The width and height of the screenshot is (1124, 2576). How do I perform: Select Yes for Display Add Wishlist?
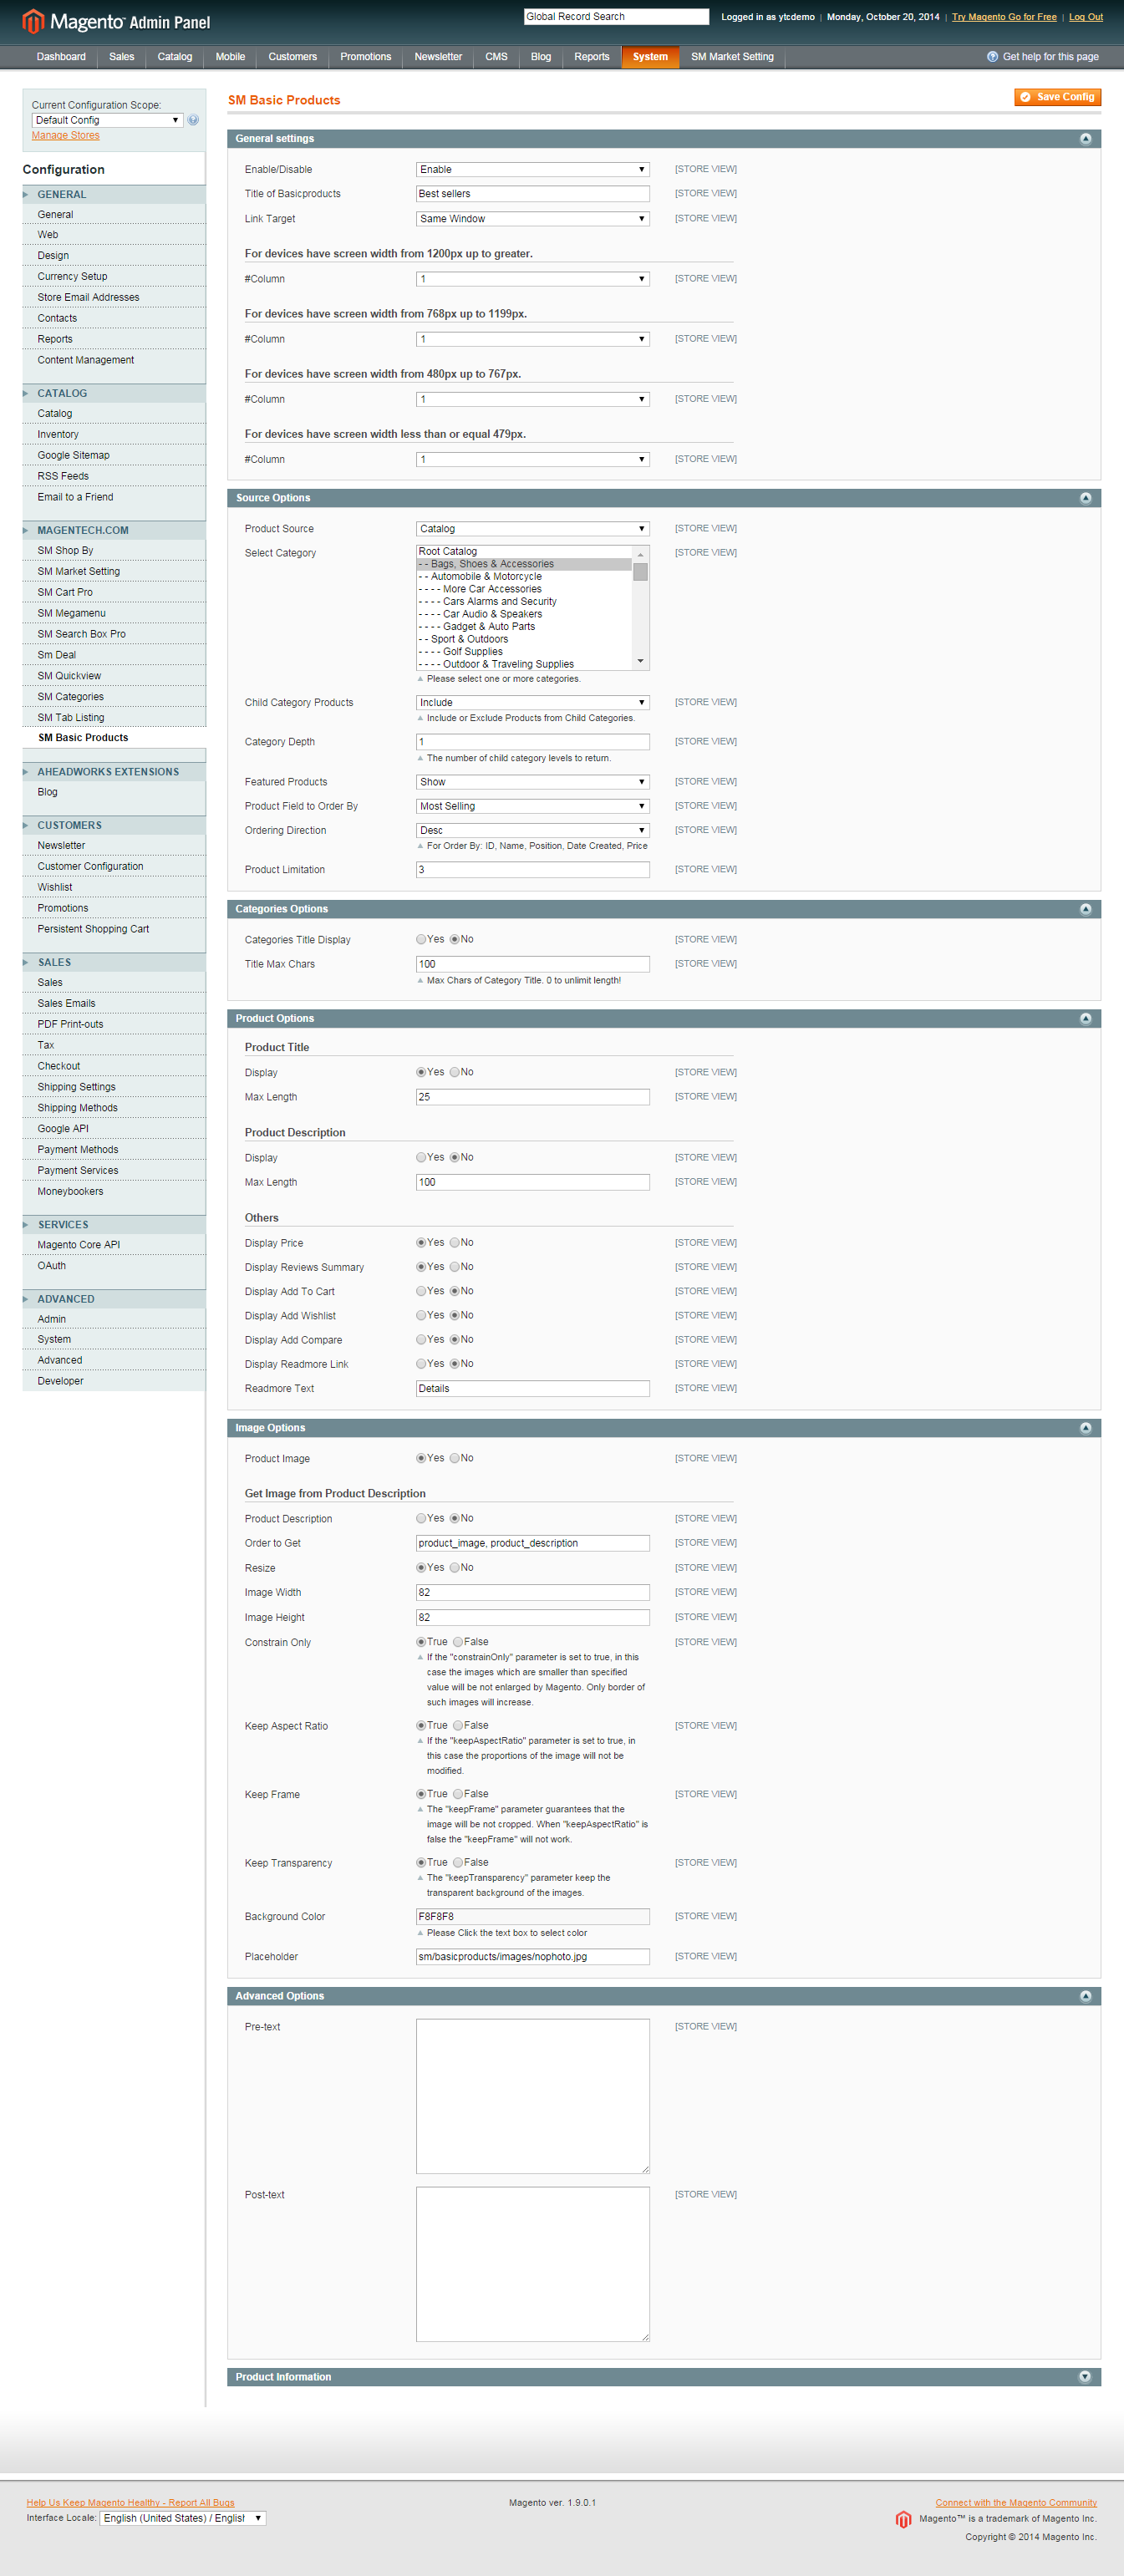[421, 1315]
